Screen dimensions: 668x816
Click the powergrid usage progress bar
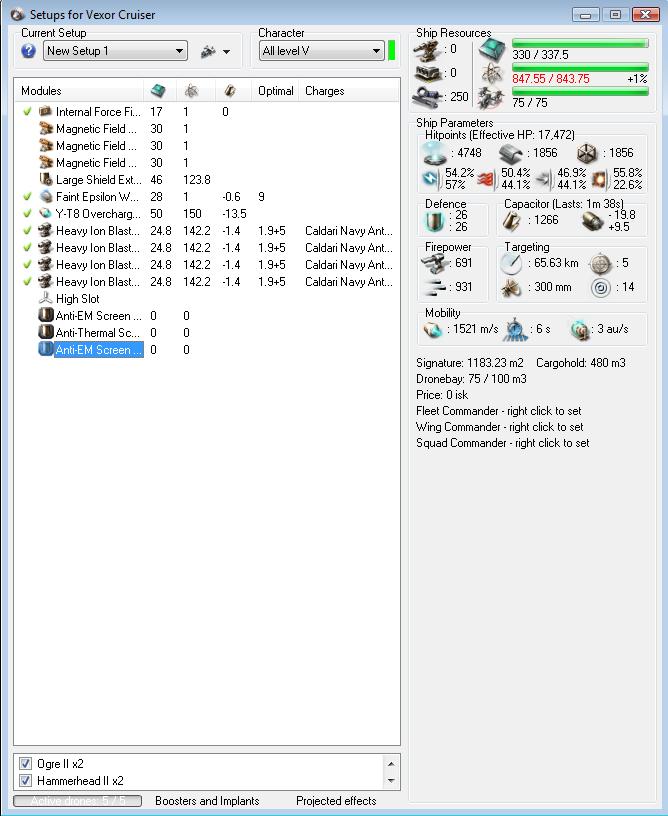[580, 67]
